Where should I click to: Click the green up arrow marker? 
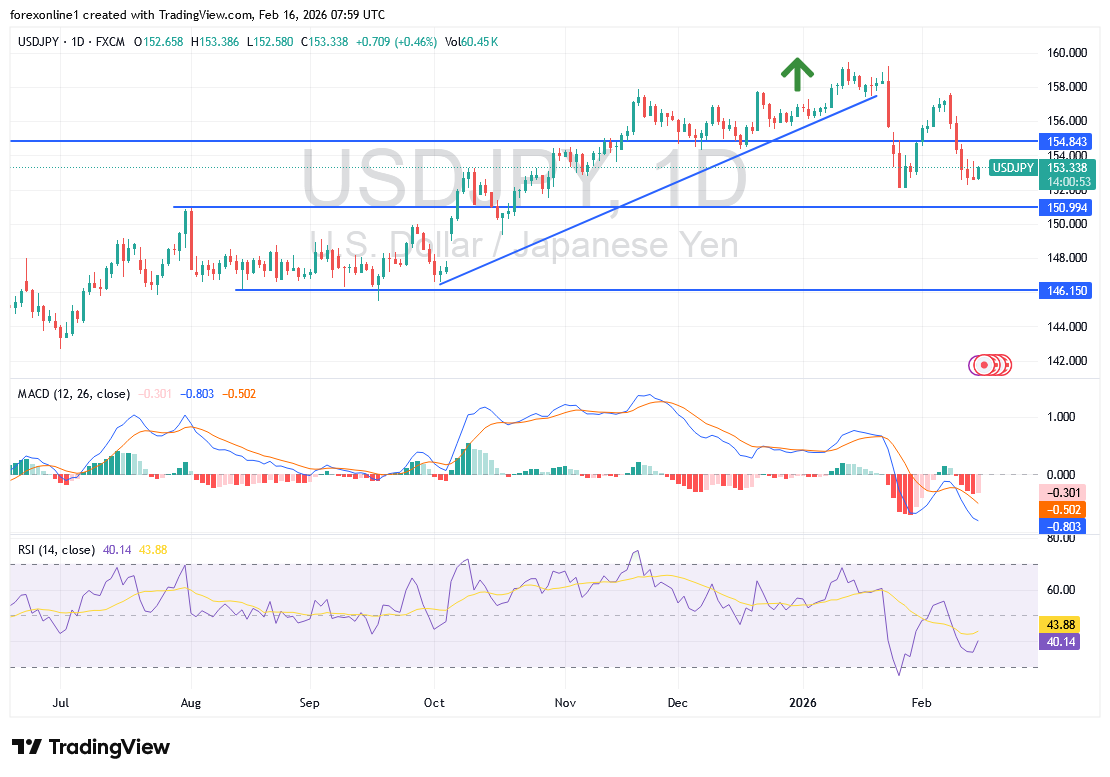pyautogui.click(x=796, y=74)
